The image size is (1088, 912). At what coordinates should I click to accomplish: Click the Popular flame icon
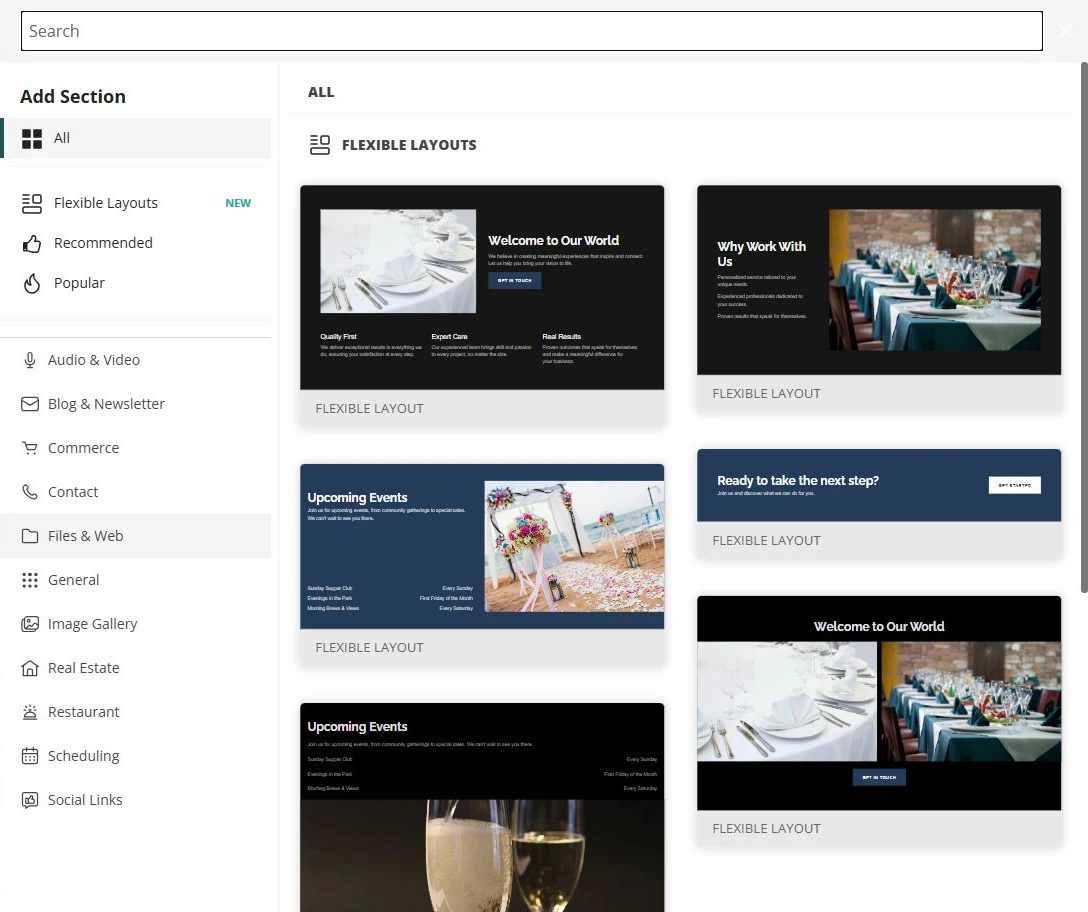point(32,283)
